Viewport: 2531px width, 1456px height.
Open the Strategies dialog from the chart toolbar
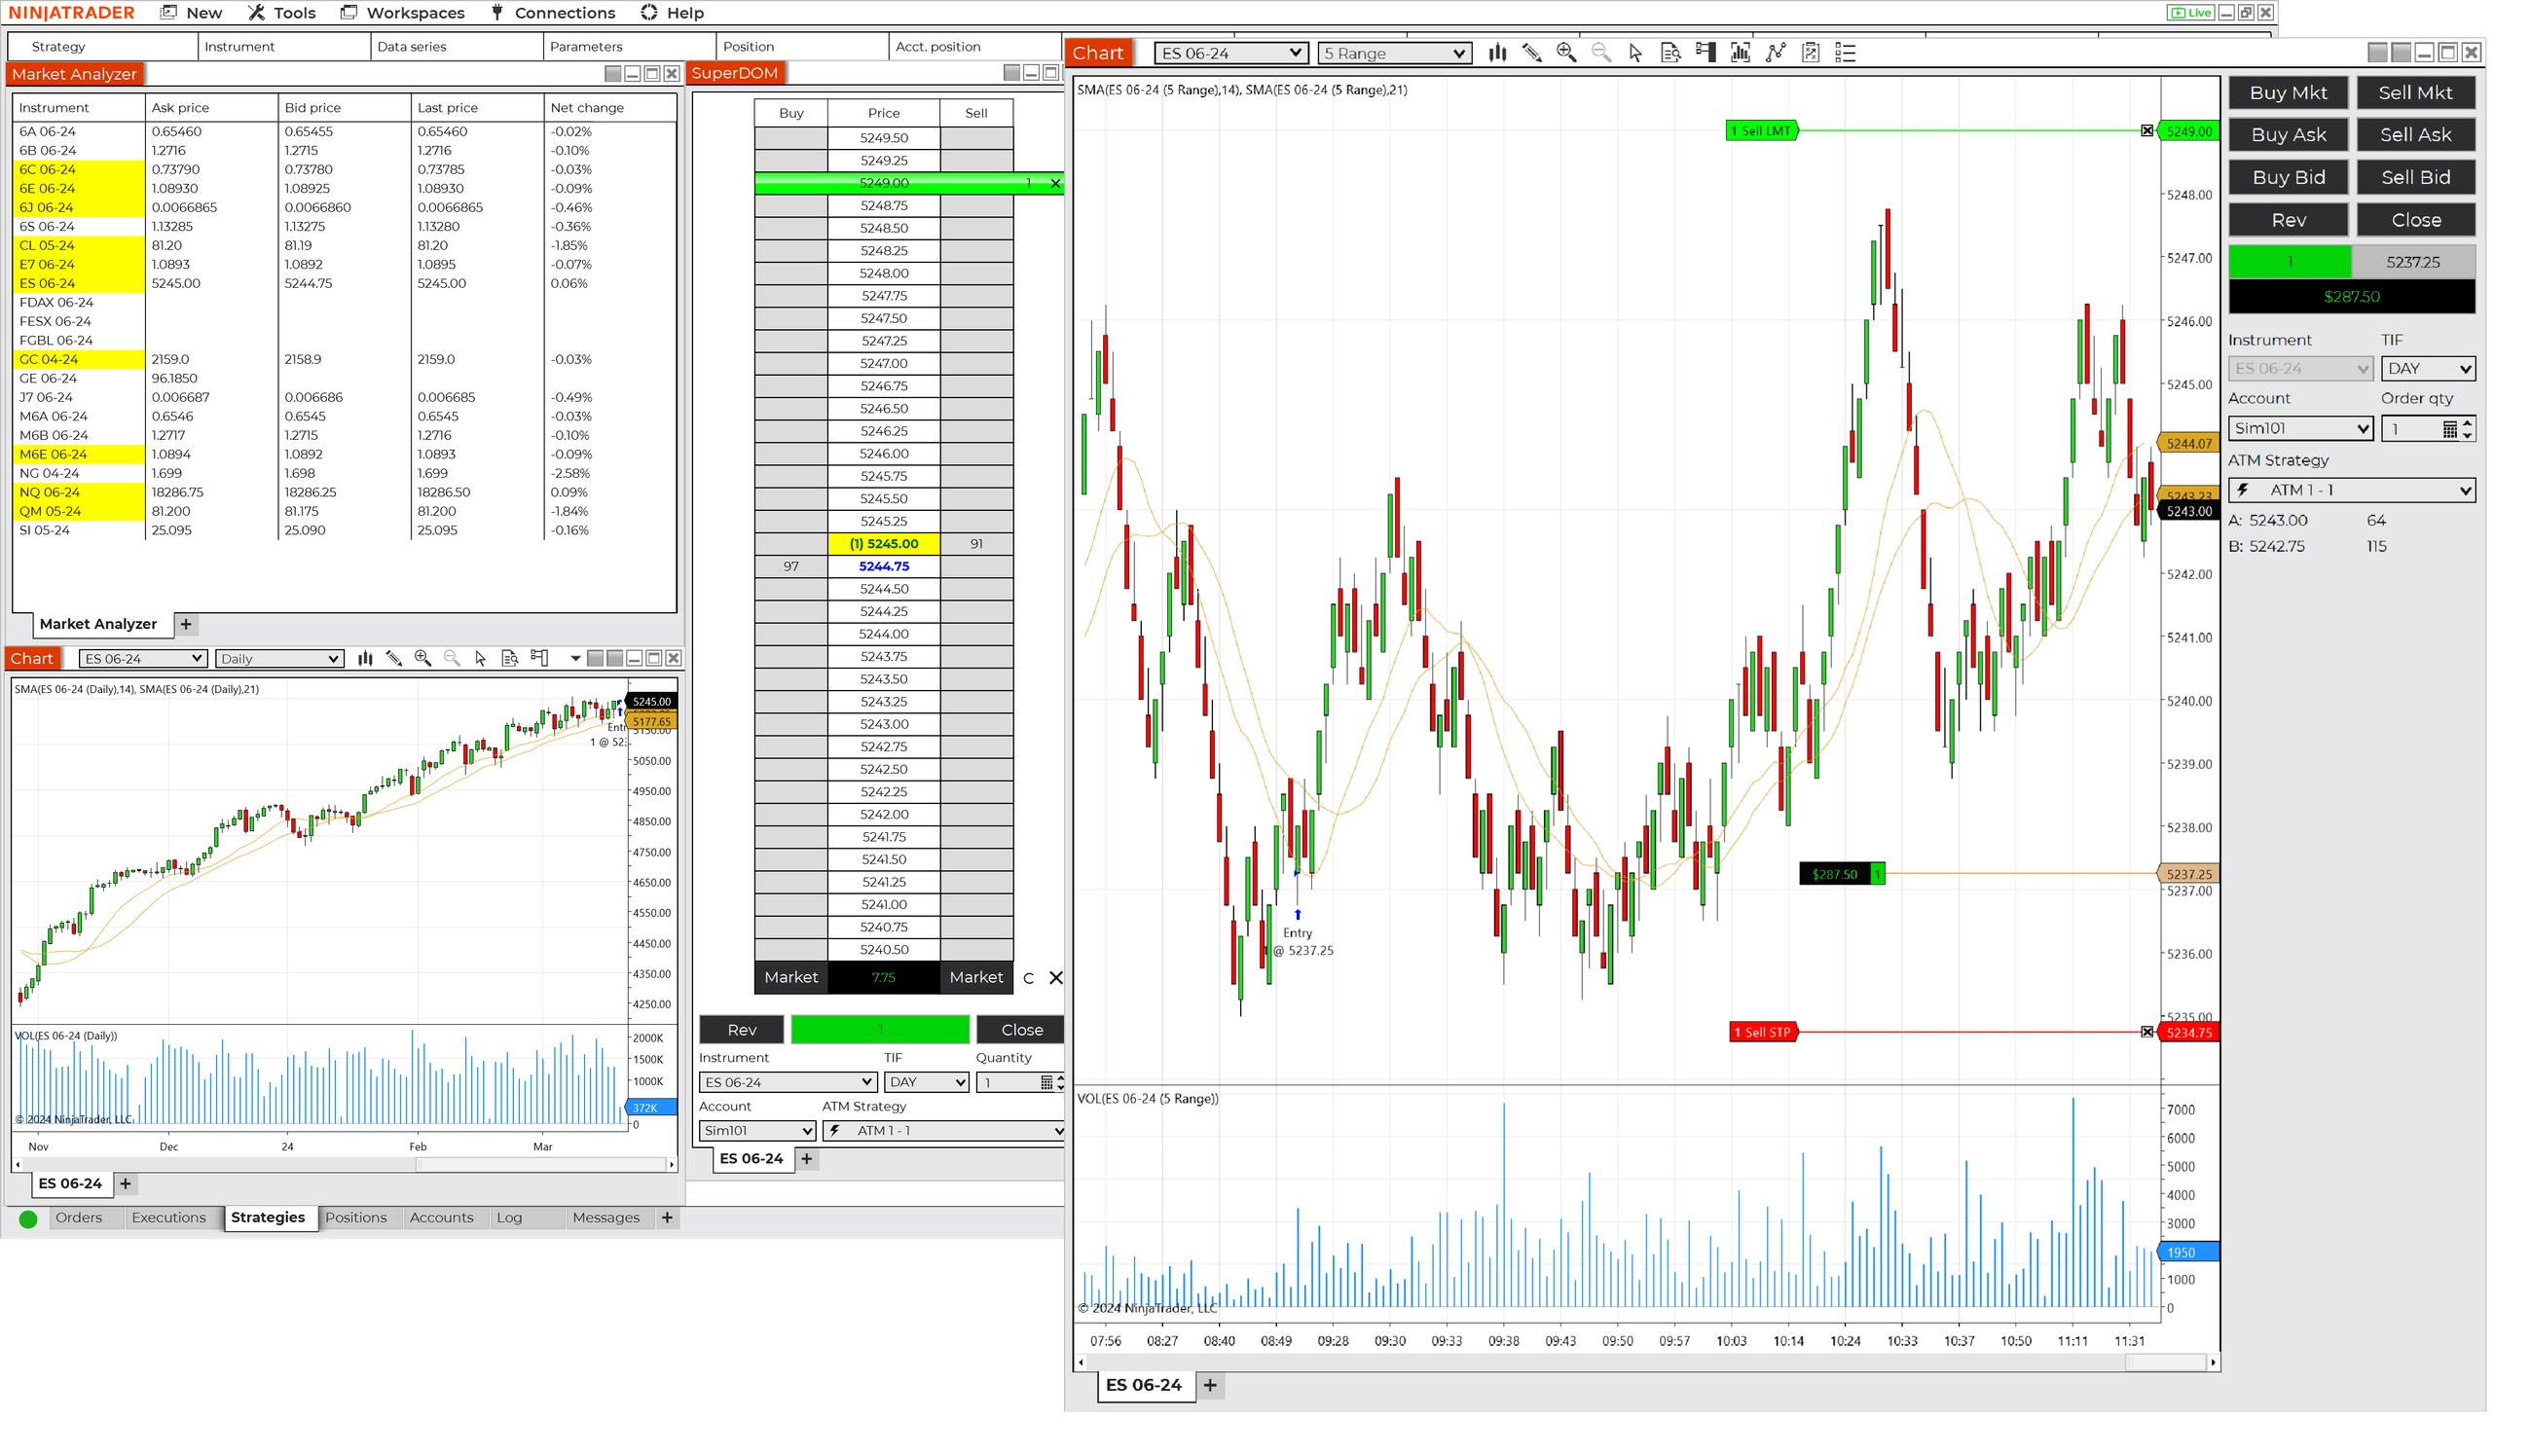pos(1810,53)
